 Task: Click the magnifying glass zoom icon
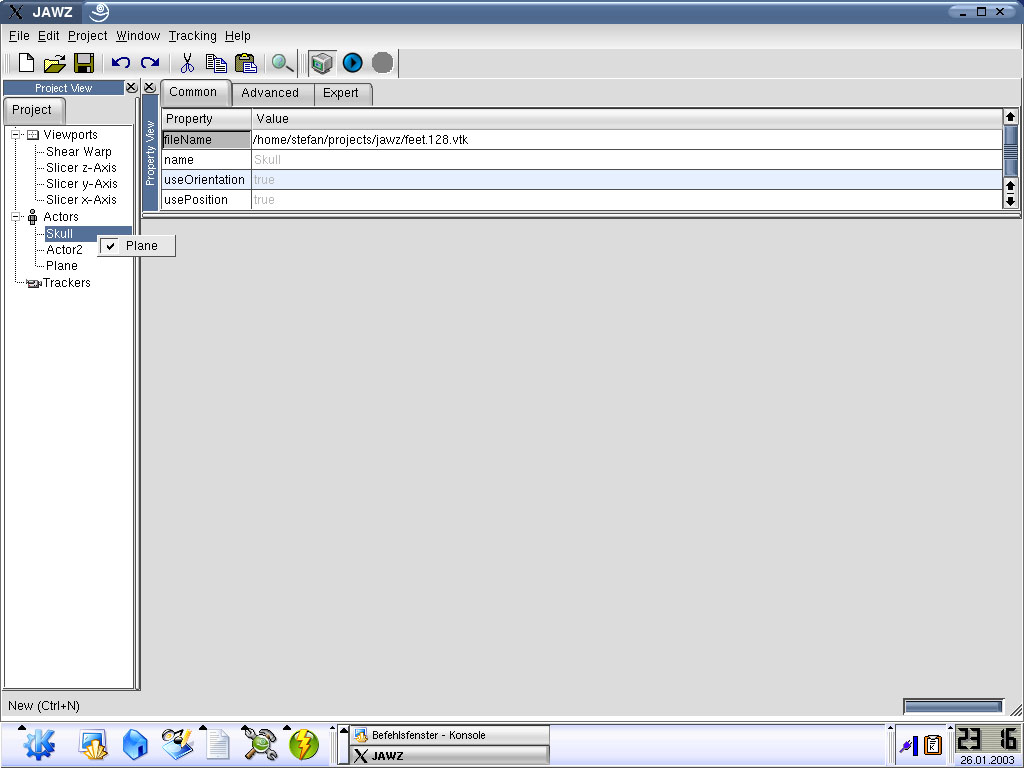[x=283, y=63]
